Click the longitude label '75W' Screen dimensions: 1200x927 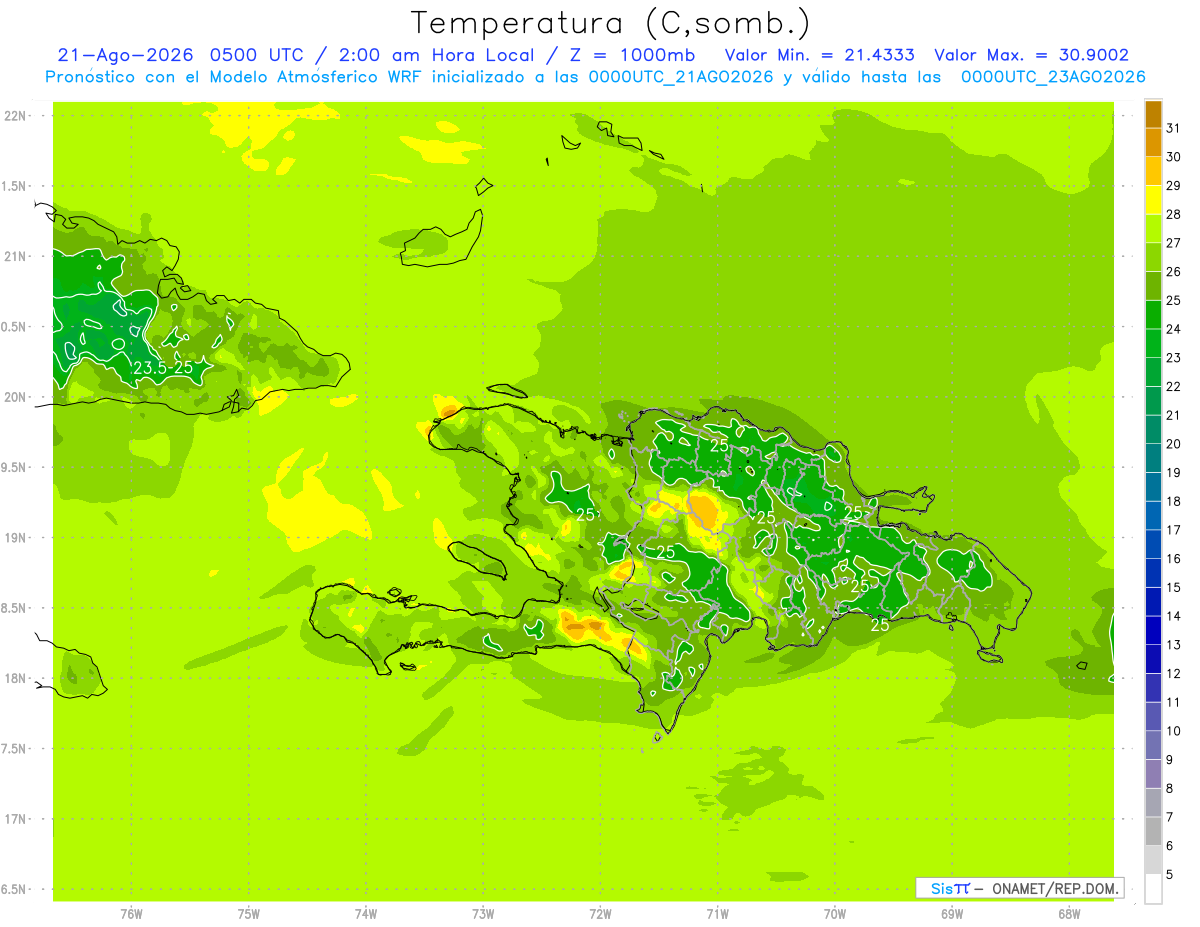point(249,914)
